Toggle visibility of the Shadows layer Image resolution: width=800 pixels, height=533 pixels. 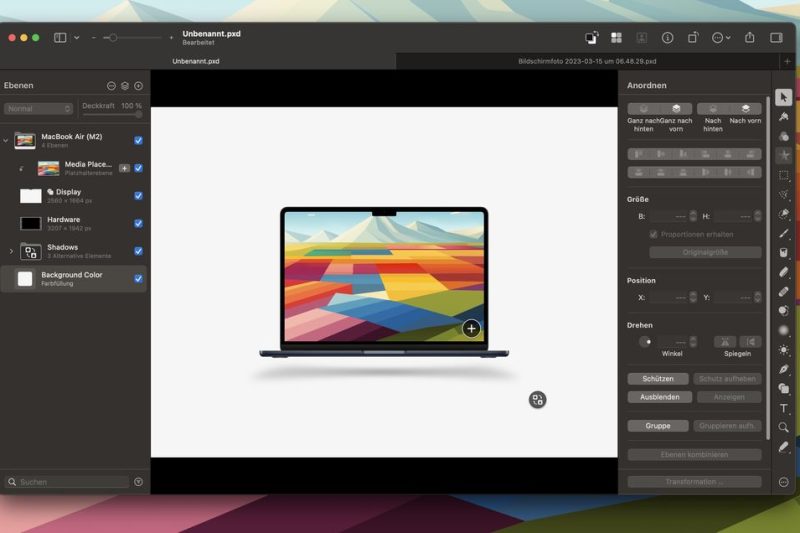tap(138, 251)
